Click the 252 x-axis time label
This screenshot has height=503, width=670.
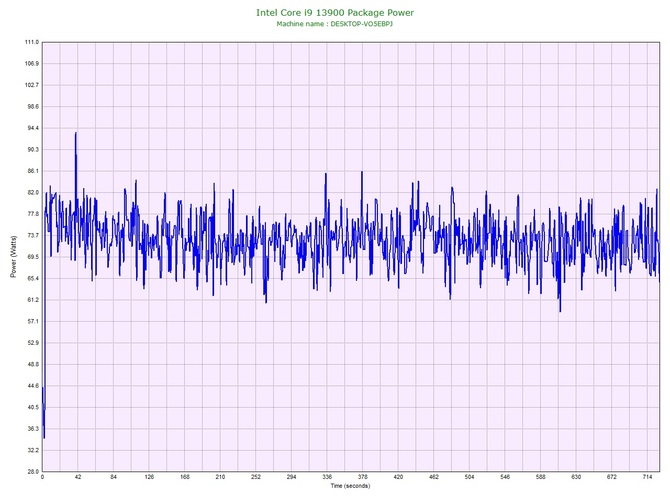tap(256, 477)
